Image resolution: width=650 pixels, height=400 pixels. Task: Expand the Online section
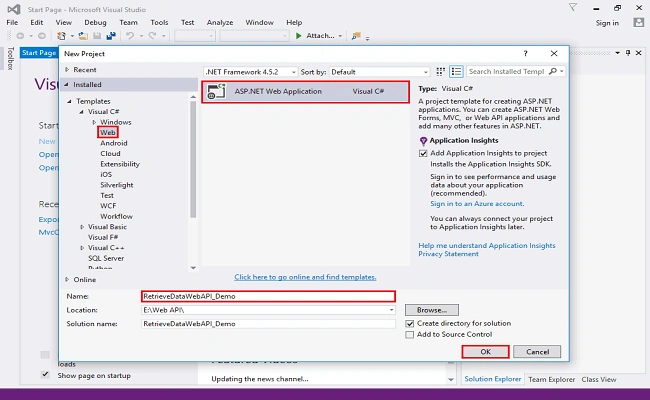tap(67, 280)
